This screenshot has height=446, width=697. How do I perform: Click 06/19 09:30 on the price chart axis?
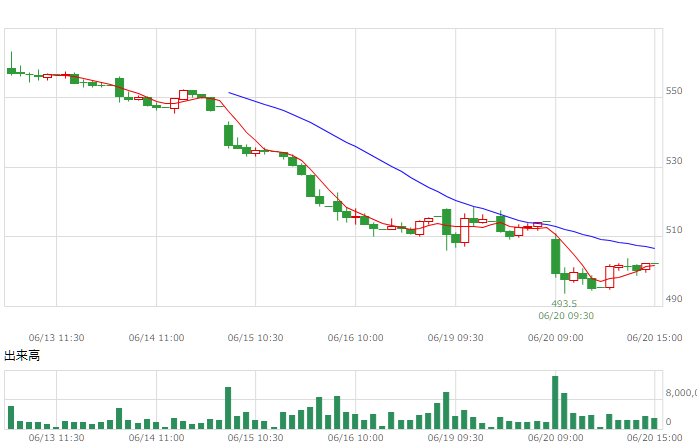(x=456, y=338)
